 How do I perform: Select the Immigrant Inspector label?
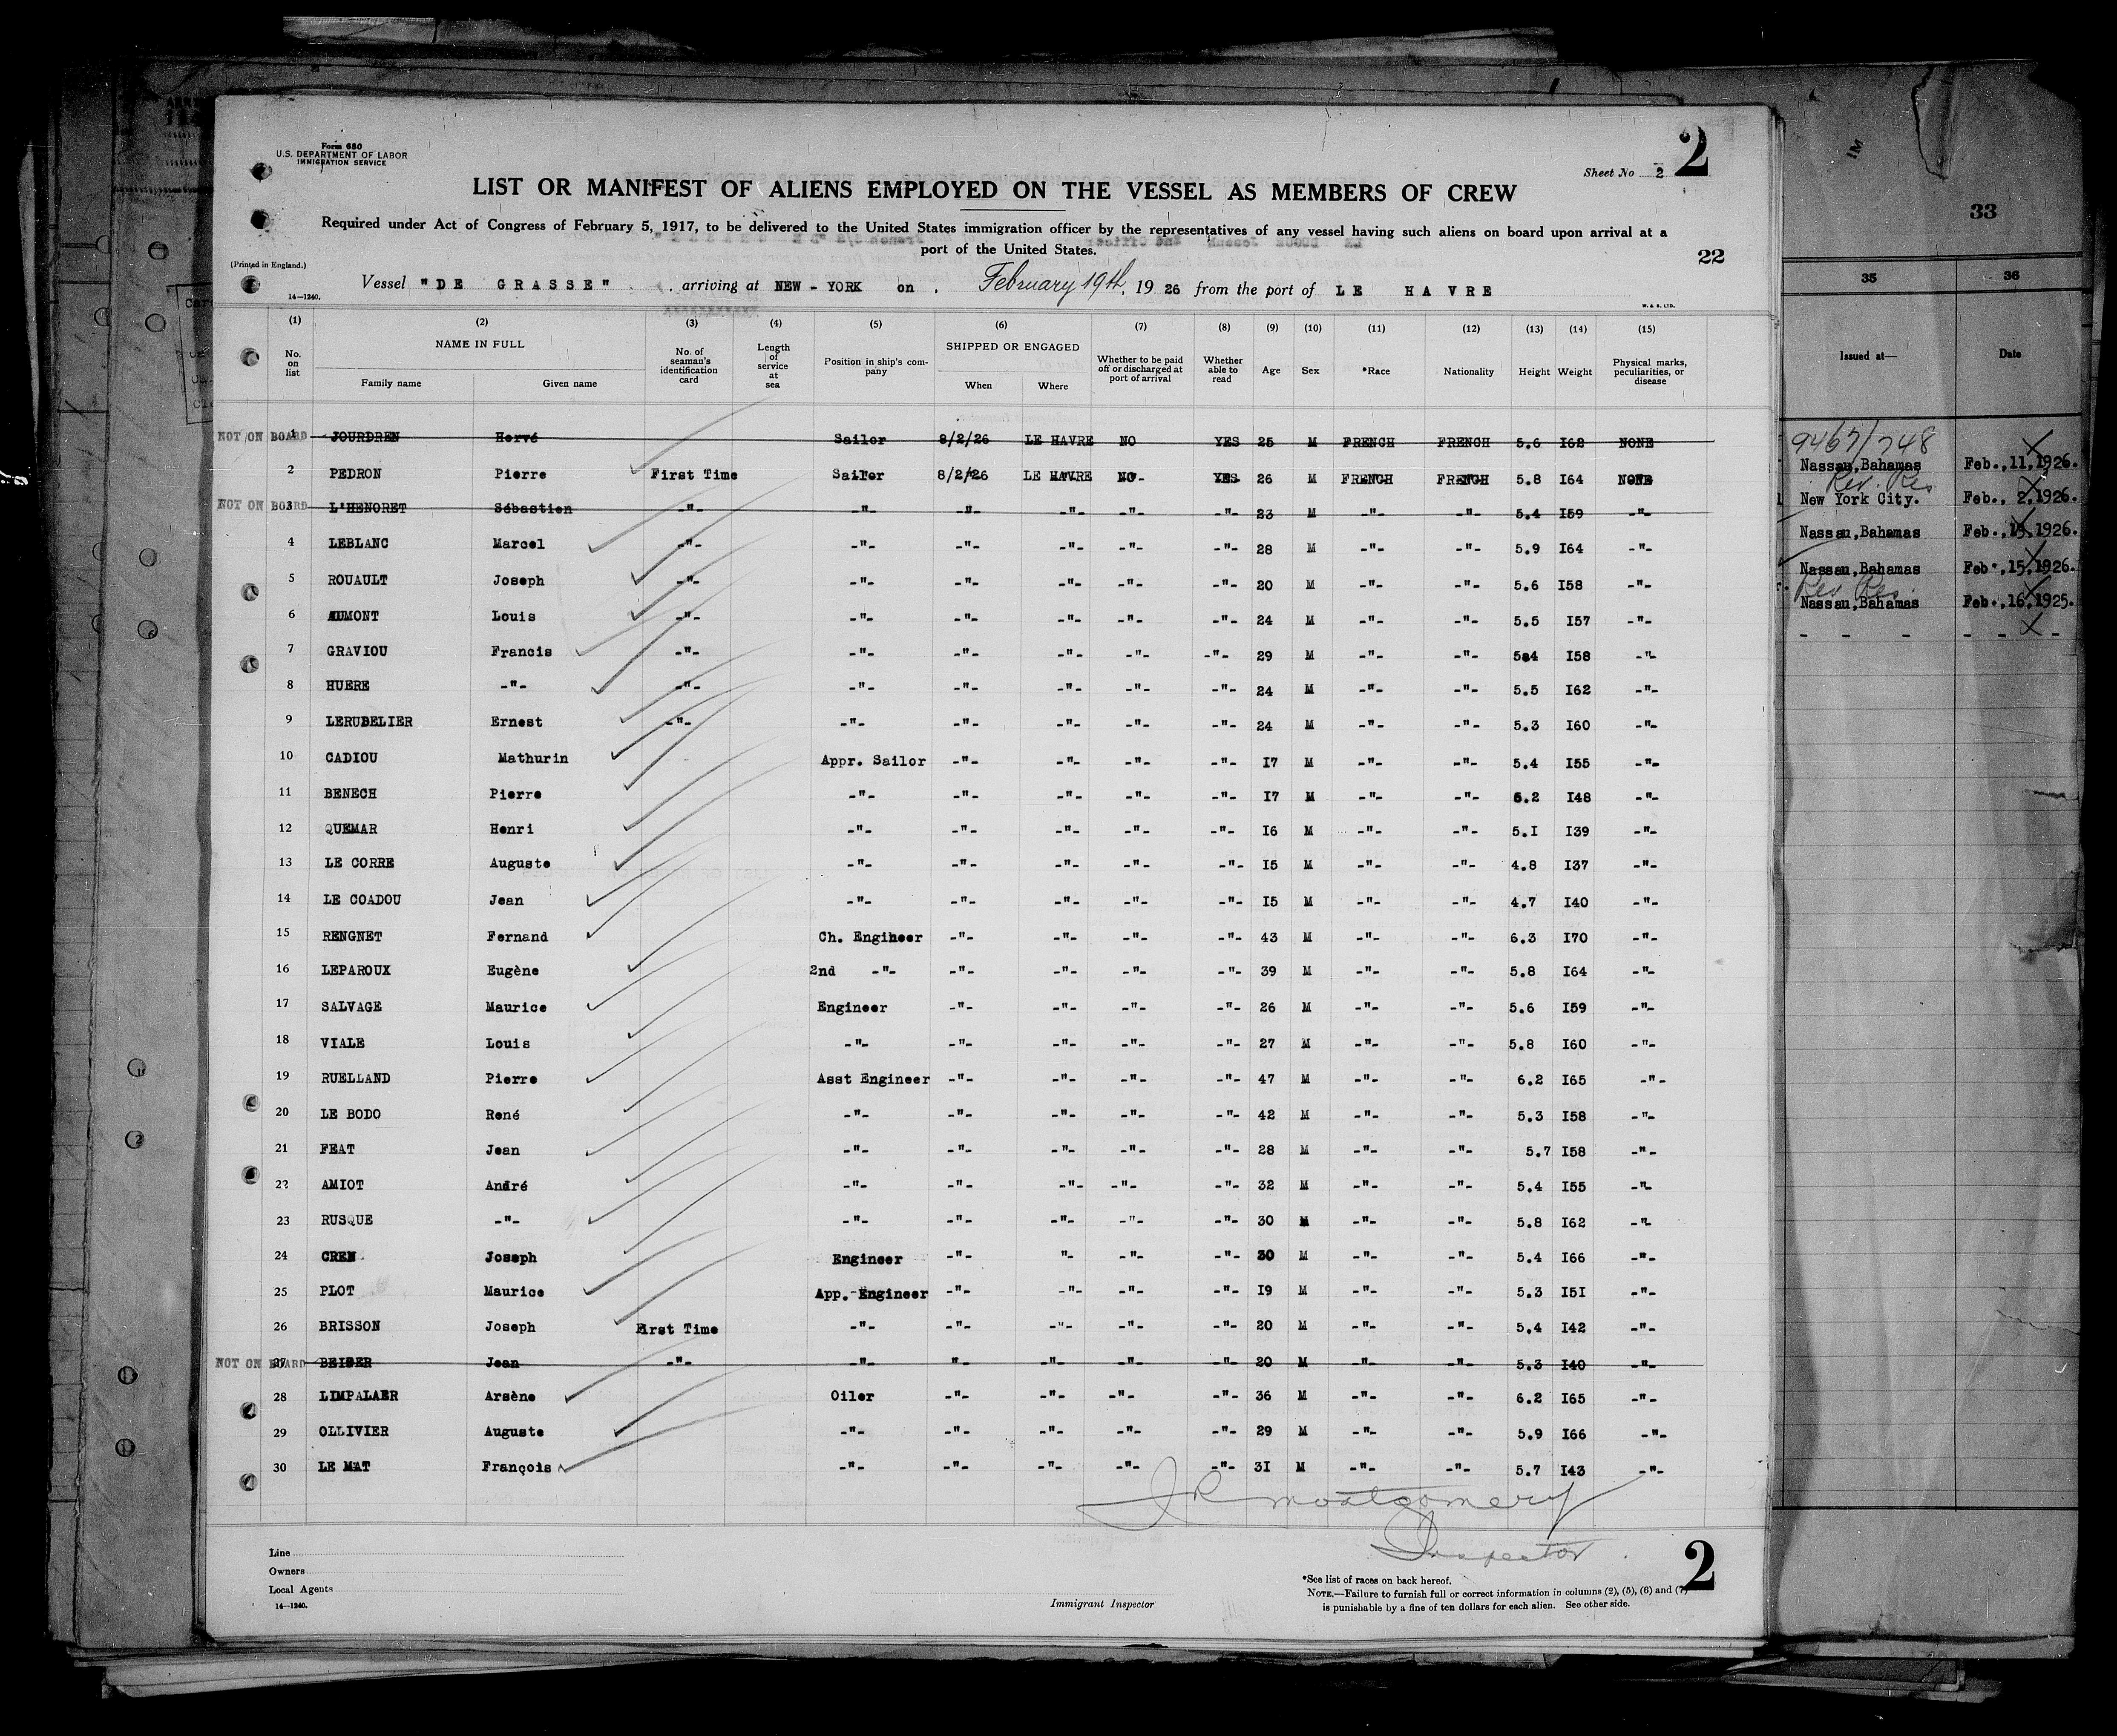1101,1604
